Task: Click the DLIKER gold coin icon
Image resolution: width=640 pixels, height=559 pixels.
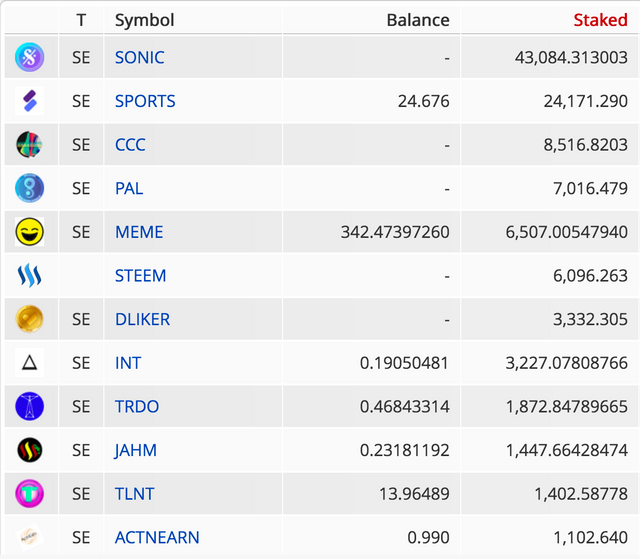Action: point(29,319)
